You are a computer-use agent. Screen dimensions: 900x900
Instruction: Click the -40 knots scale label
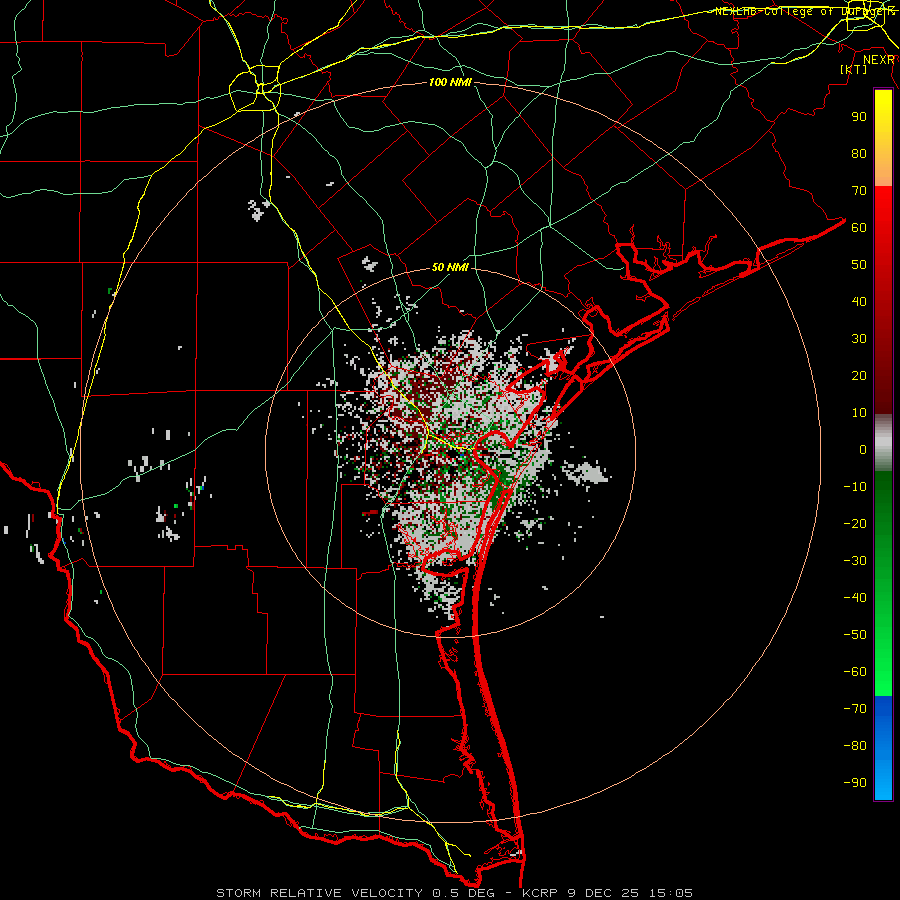point(855,598)
